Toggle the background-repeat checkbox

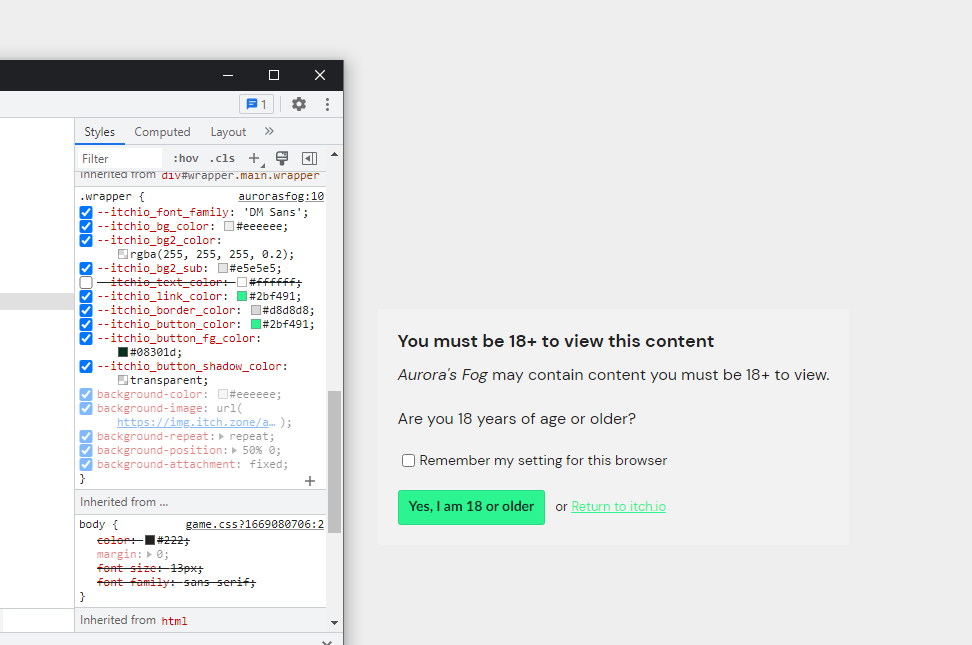pyautogui.click(x=86, y=437)
